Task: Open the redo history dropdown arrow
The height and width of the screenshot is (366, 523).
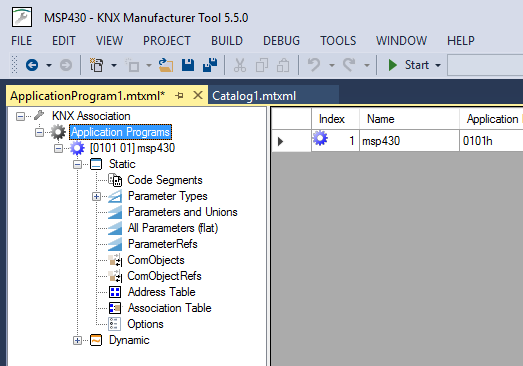Action: 367,65
